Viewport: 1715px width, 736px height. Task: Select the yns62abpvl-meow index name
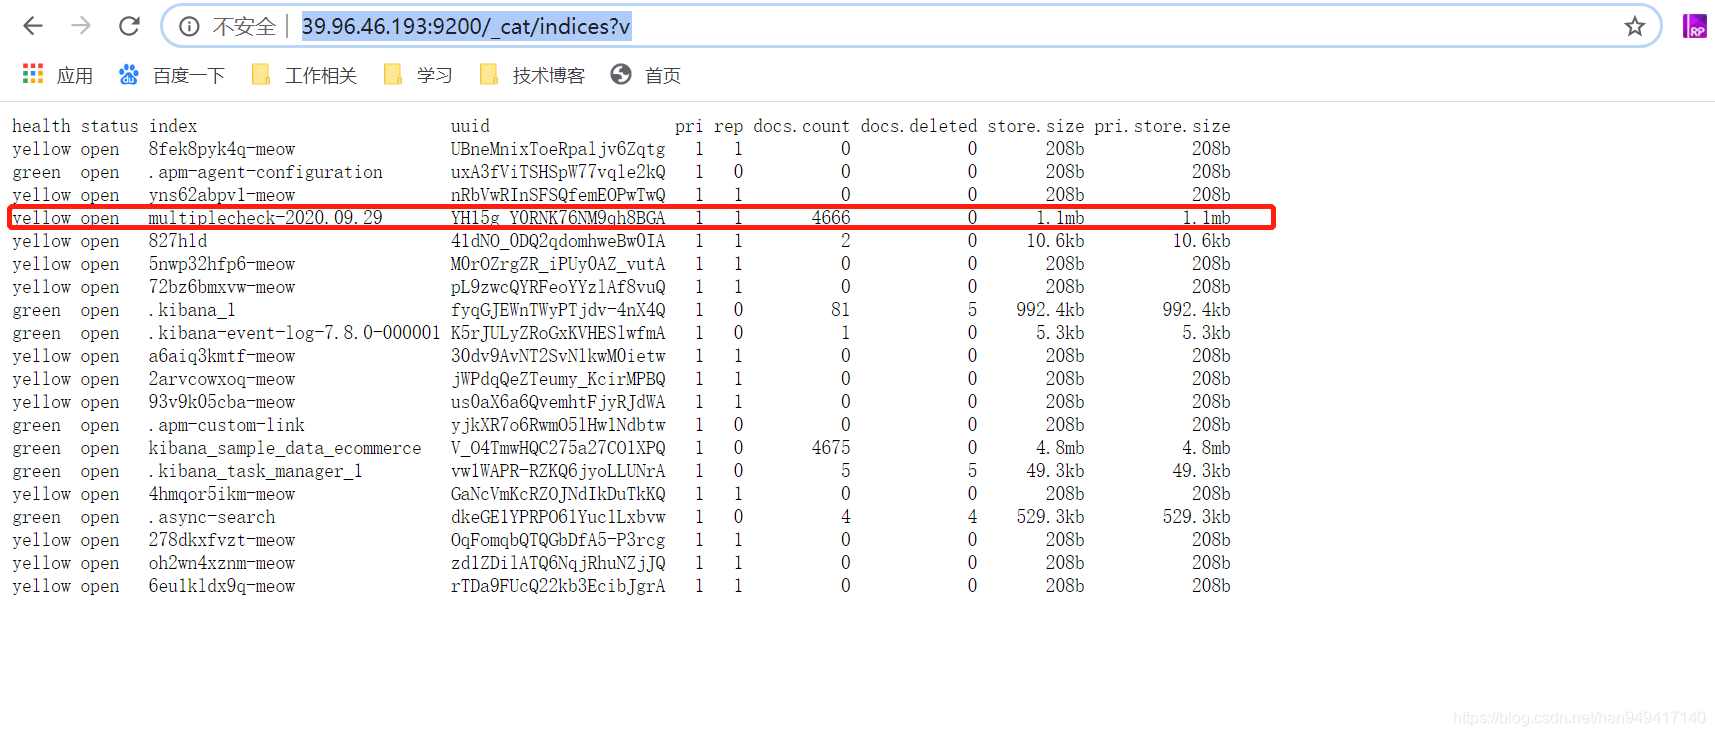pos(222,195)
